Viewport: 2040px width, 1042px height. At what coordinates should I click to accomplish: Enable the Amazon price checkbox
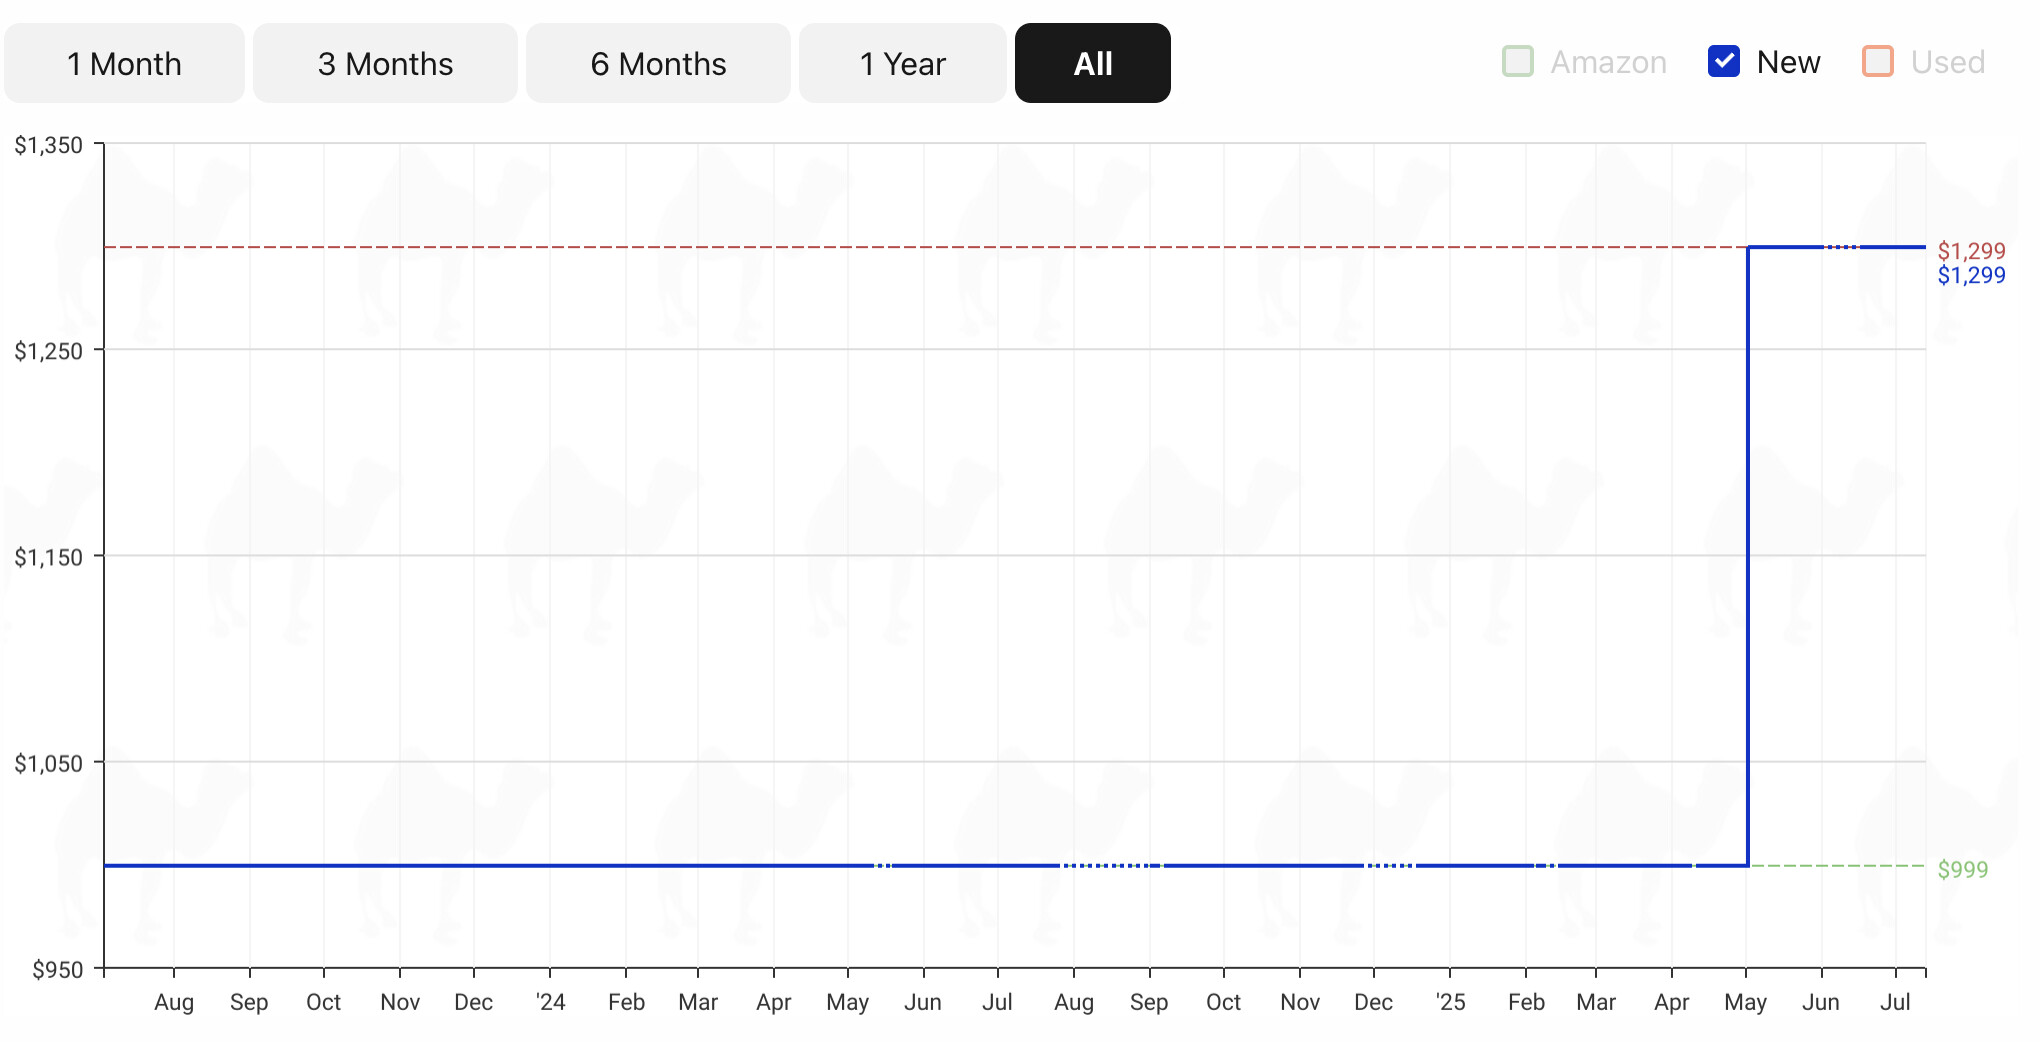1518,62
